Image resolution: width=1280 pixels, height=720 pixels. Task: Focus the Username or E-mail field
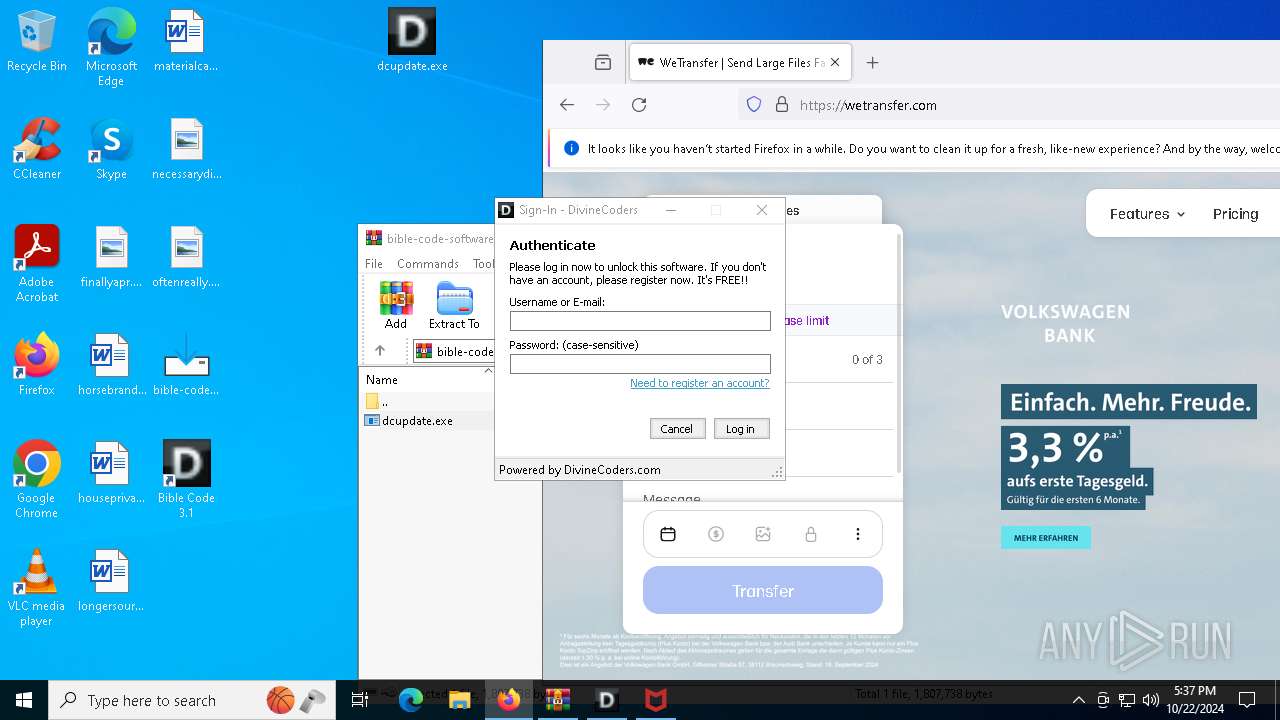coord(640,321)
